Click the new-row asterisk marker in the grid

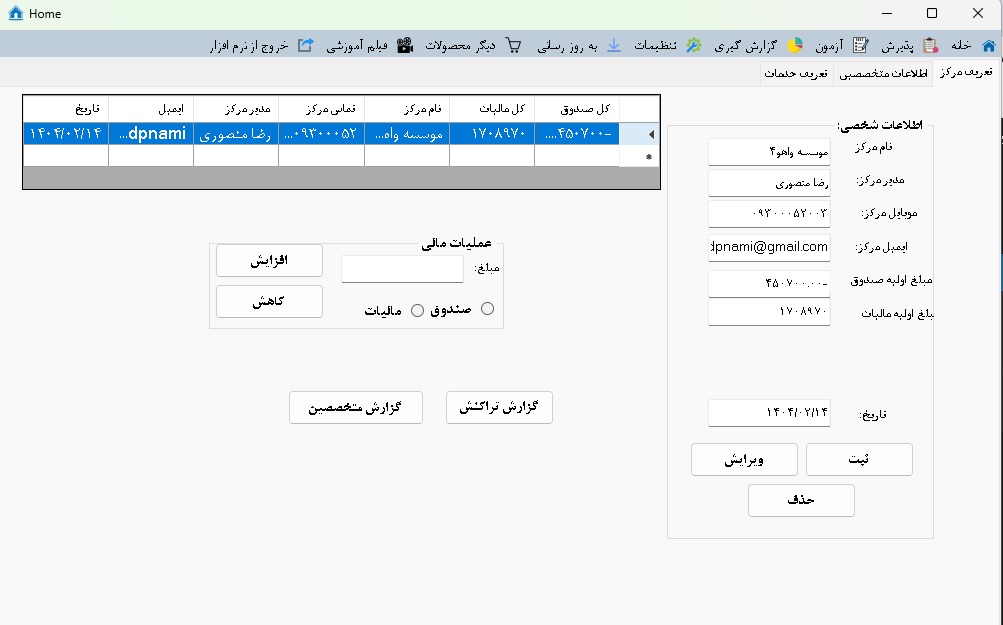click(649, 157)
